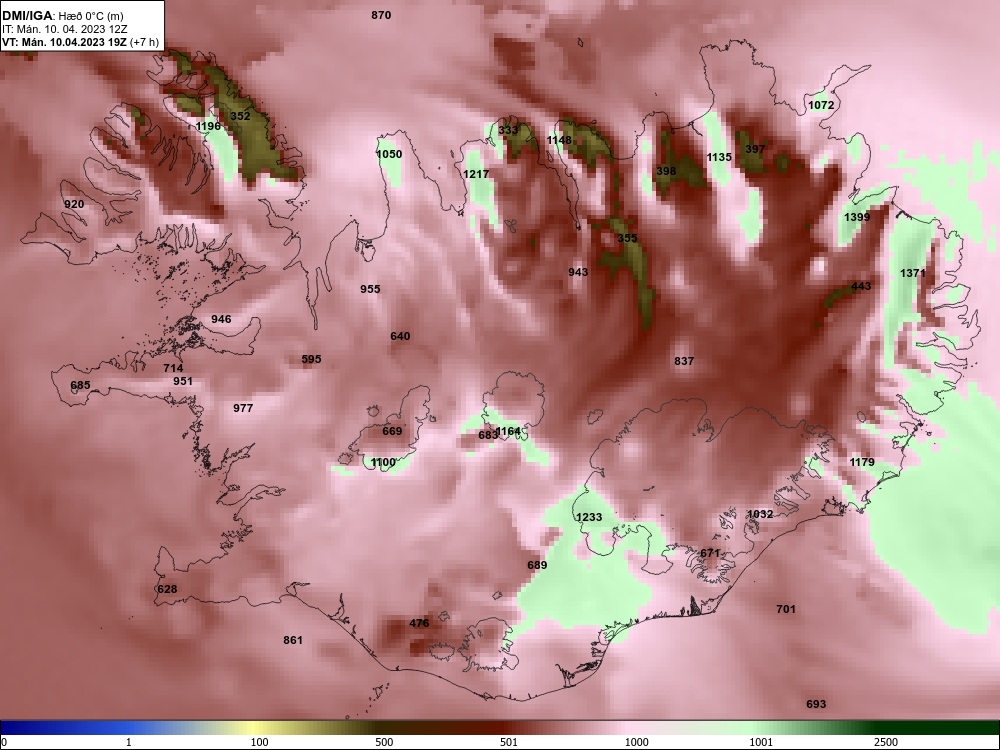Click the 714 value label
The height and width of the screenshot is (750, 1000).
tap(173, 368)
